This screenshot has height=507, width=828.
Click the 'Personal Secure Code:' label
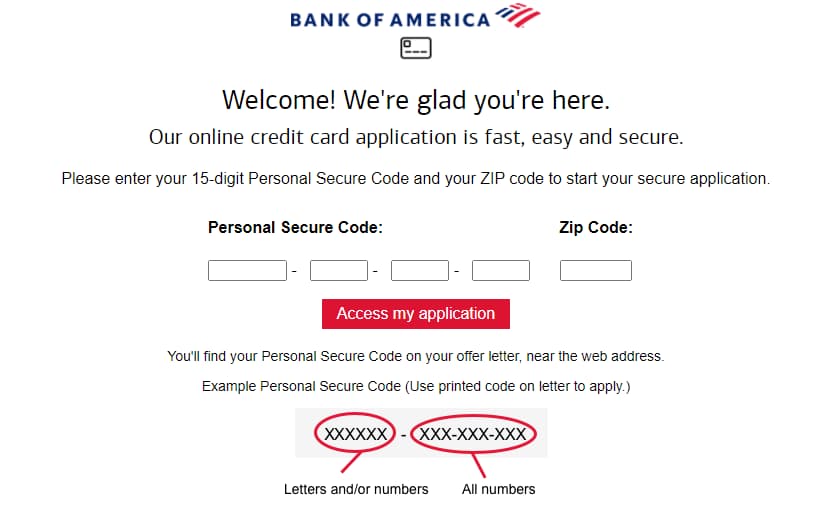click(x=295, y=227)
